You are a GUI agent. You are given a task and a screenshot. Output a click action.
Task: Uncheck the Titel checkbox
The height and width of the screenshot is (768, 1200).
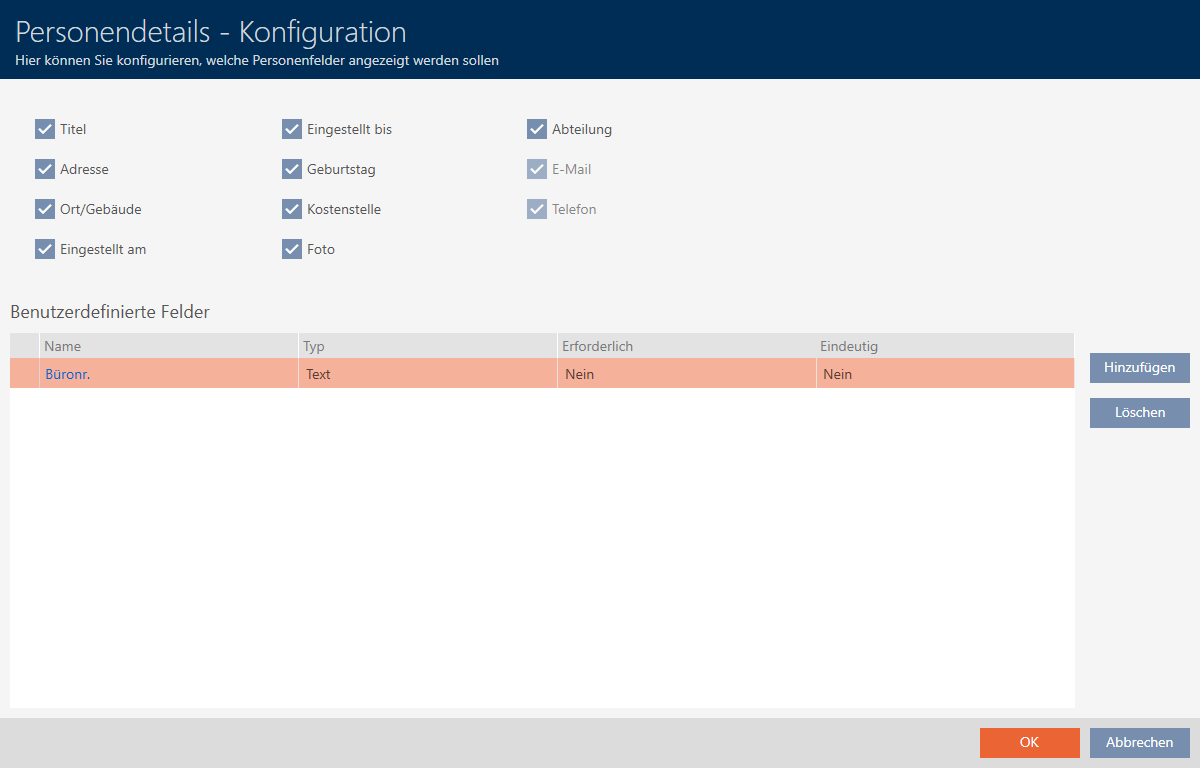(x=45, y=129)
